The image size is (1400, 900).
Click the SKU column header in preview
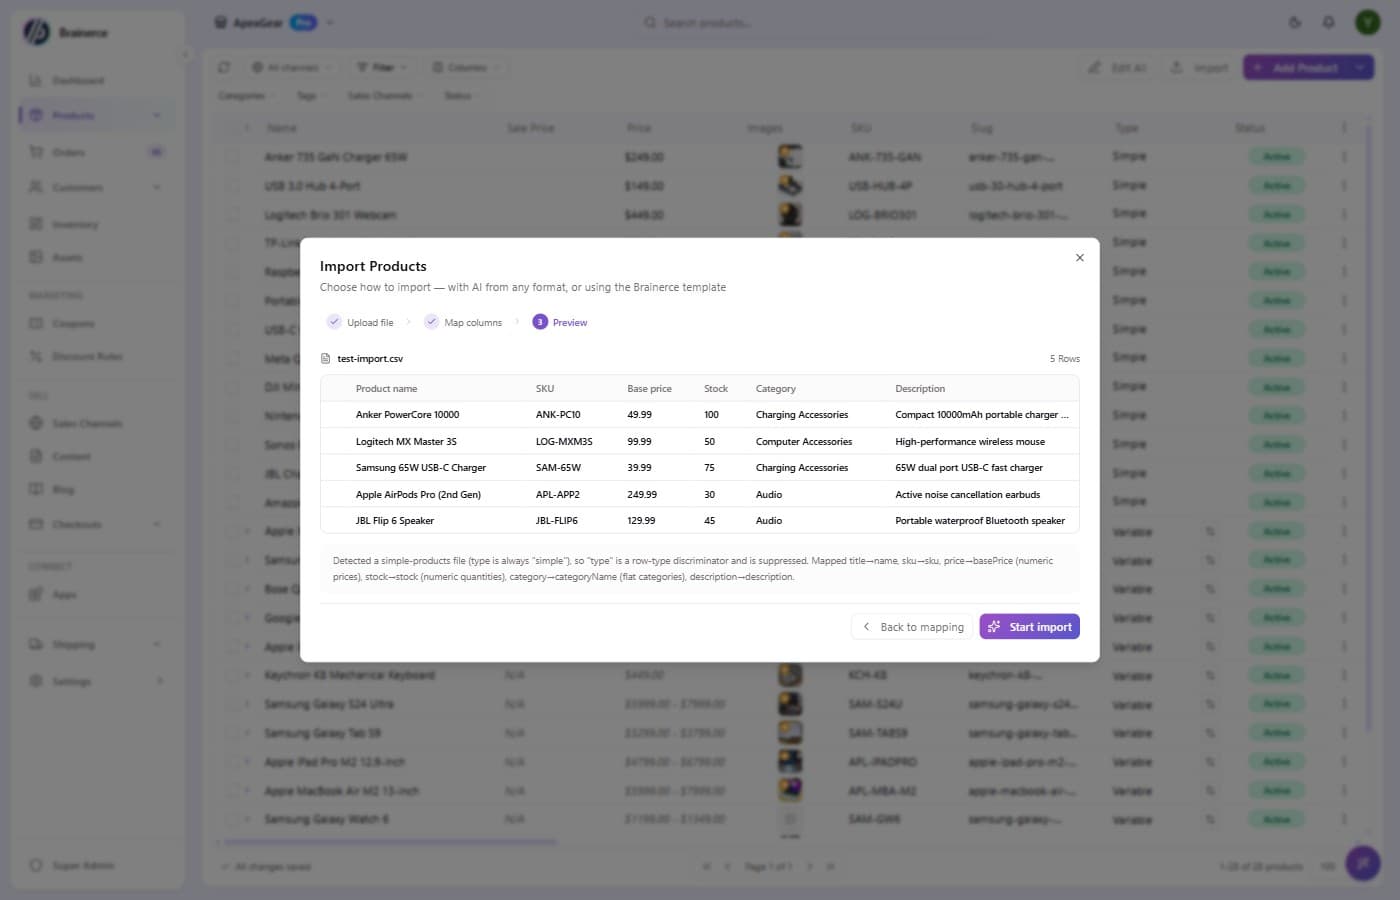545,389
